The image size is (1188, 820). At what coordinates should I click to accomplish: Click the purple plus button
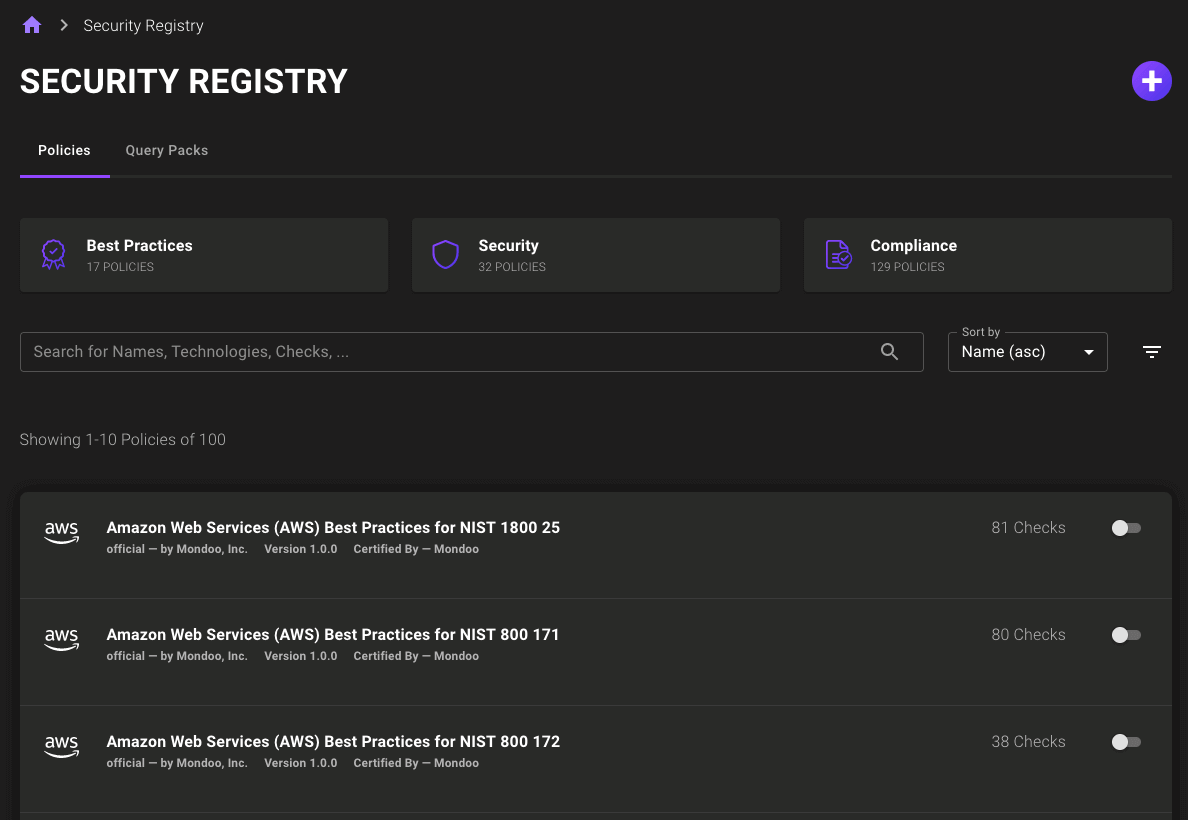(x=1151, y=81)
